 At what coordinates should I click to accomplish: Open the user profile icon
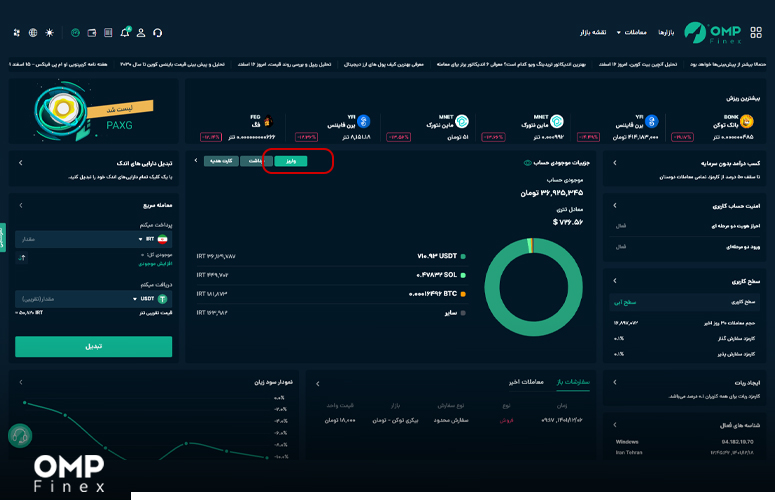141,33
